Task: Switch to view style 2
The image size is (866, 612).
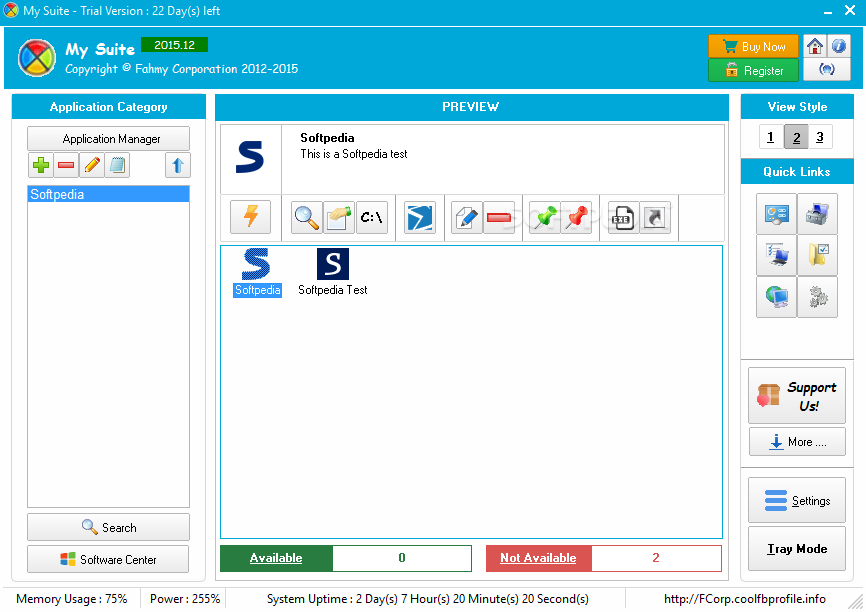Action: 796,137
